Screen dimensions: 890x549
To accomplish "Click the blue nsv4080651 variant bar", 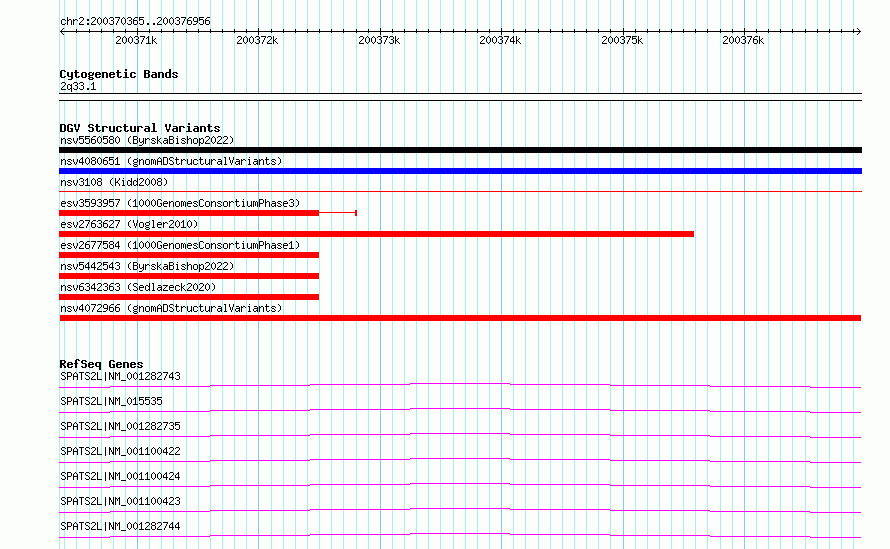I will click(x=460, y=171).
